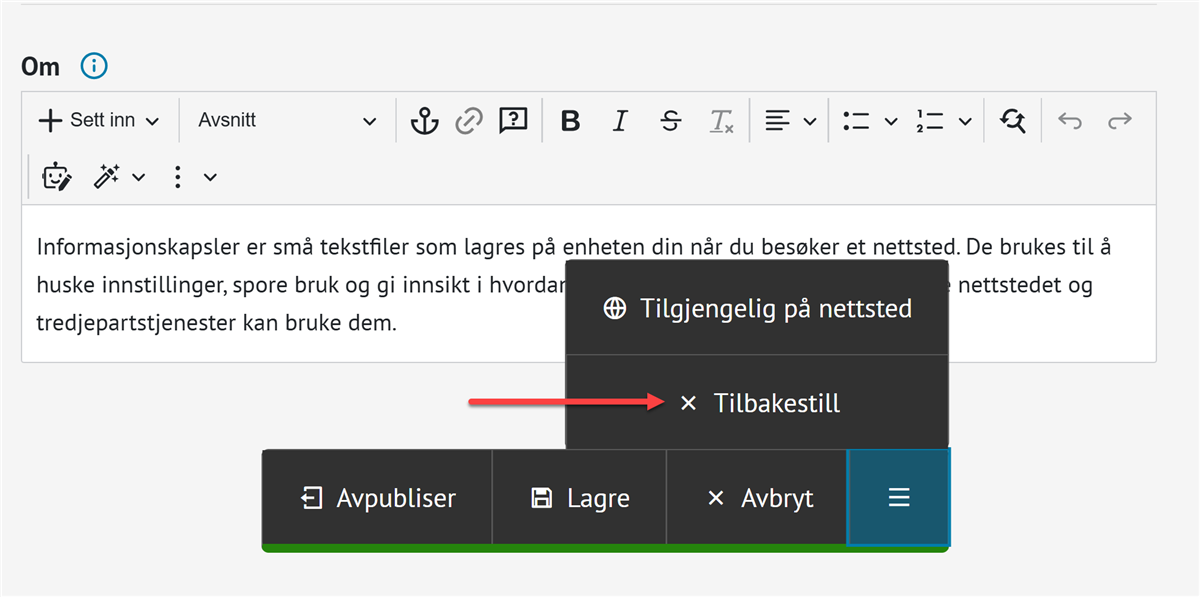Screen dimensions: 1200x597
Task: Click the Lagre button
Action: pos(579,498)
